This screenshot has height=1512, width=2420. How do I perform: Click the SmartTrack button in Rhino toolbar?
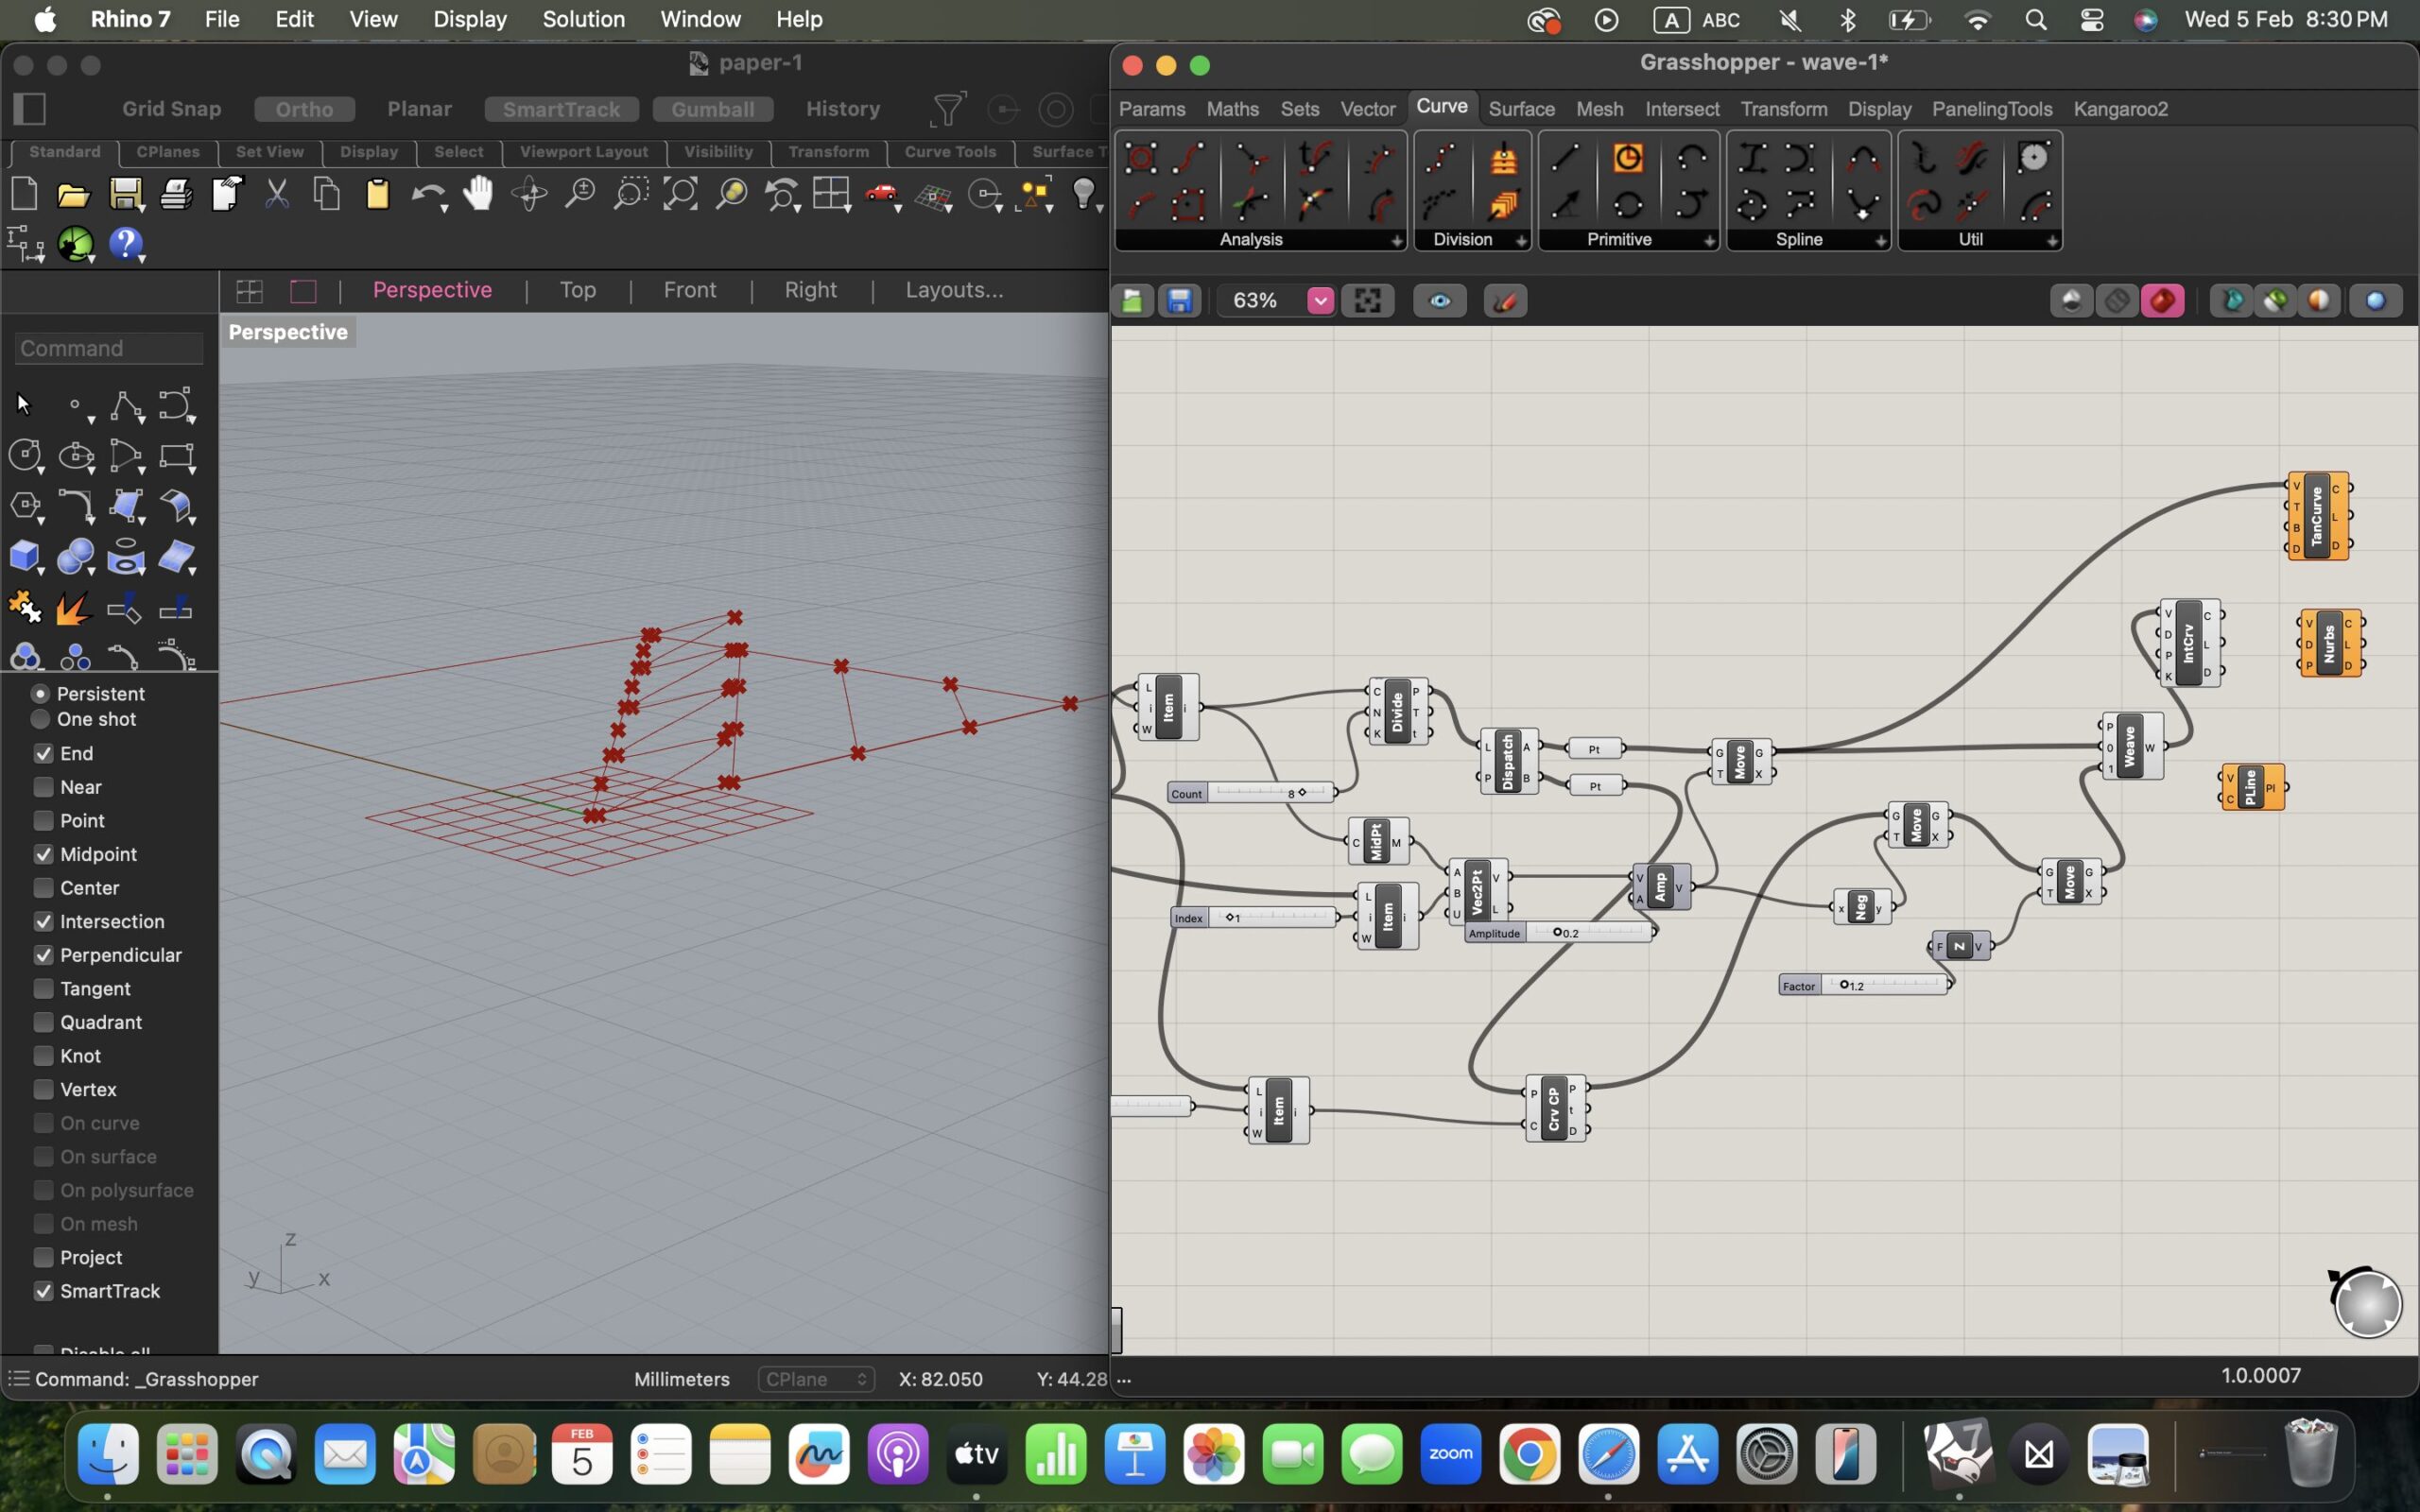point(561,109)
